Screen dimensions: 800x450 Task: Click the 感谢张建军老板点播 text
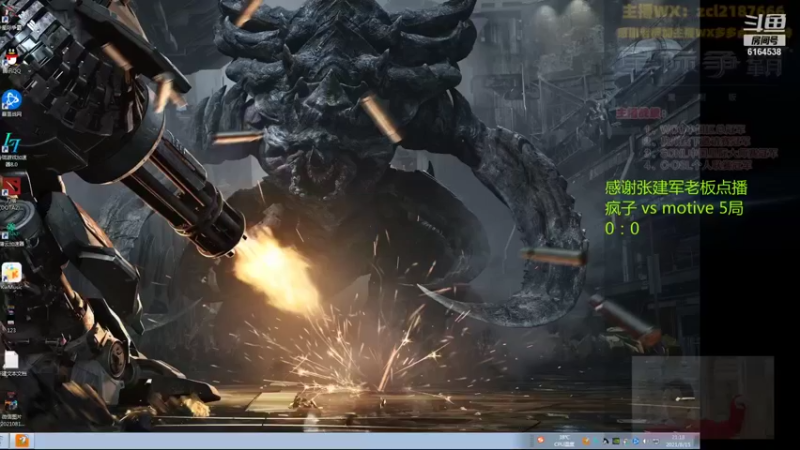(x=676, y=188)
